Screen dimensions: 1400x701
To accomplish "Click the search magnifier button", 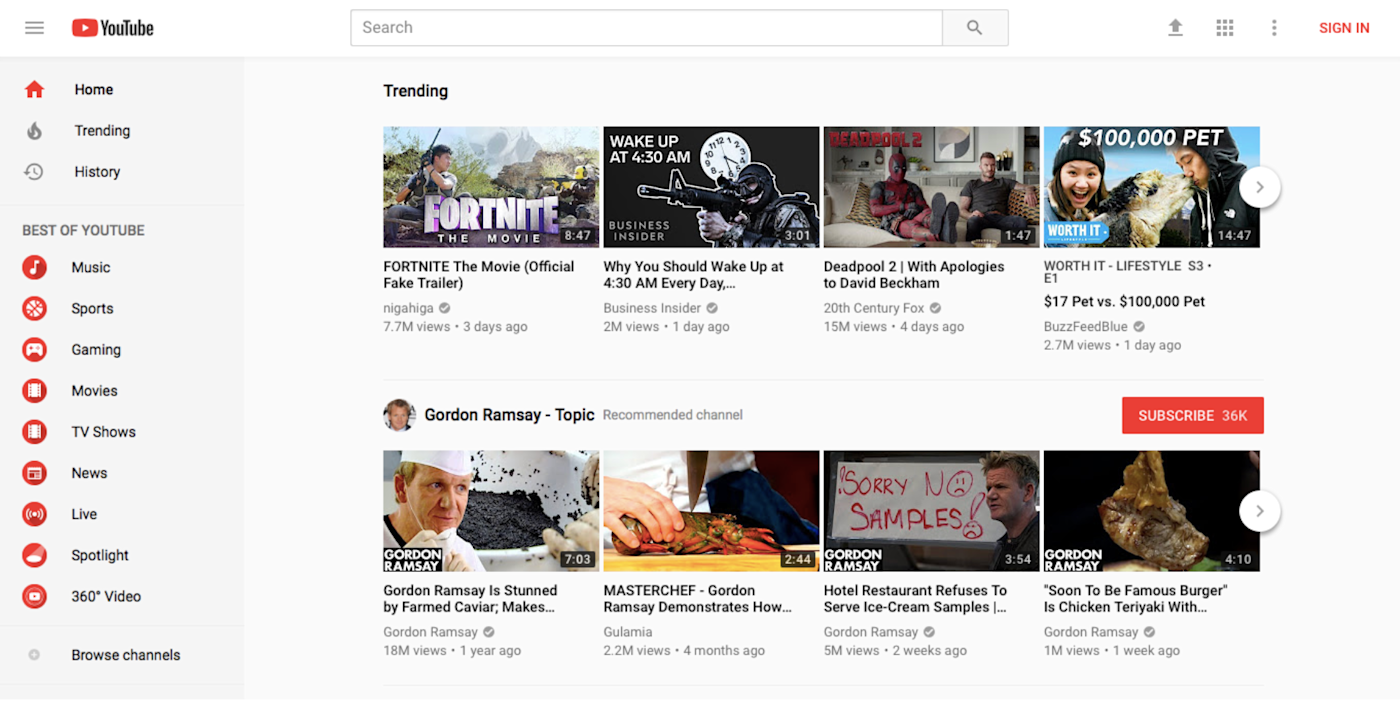I will click(975, 28).
